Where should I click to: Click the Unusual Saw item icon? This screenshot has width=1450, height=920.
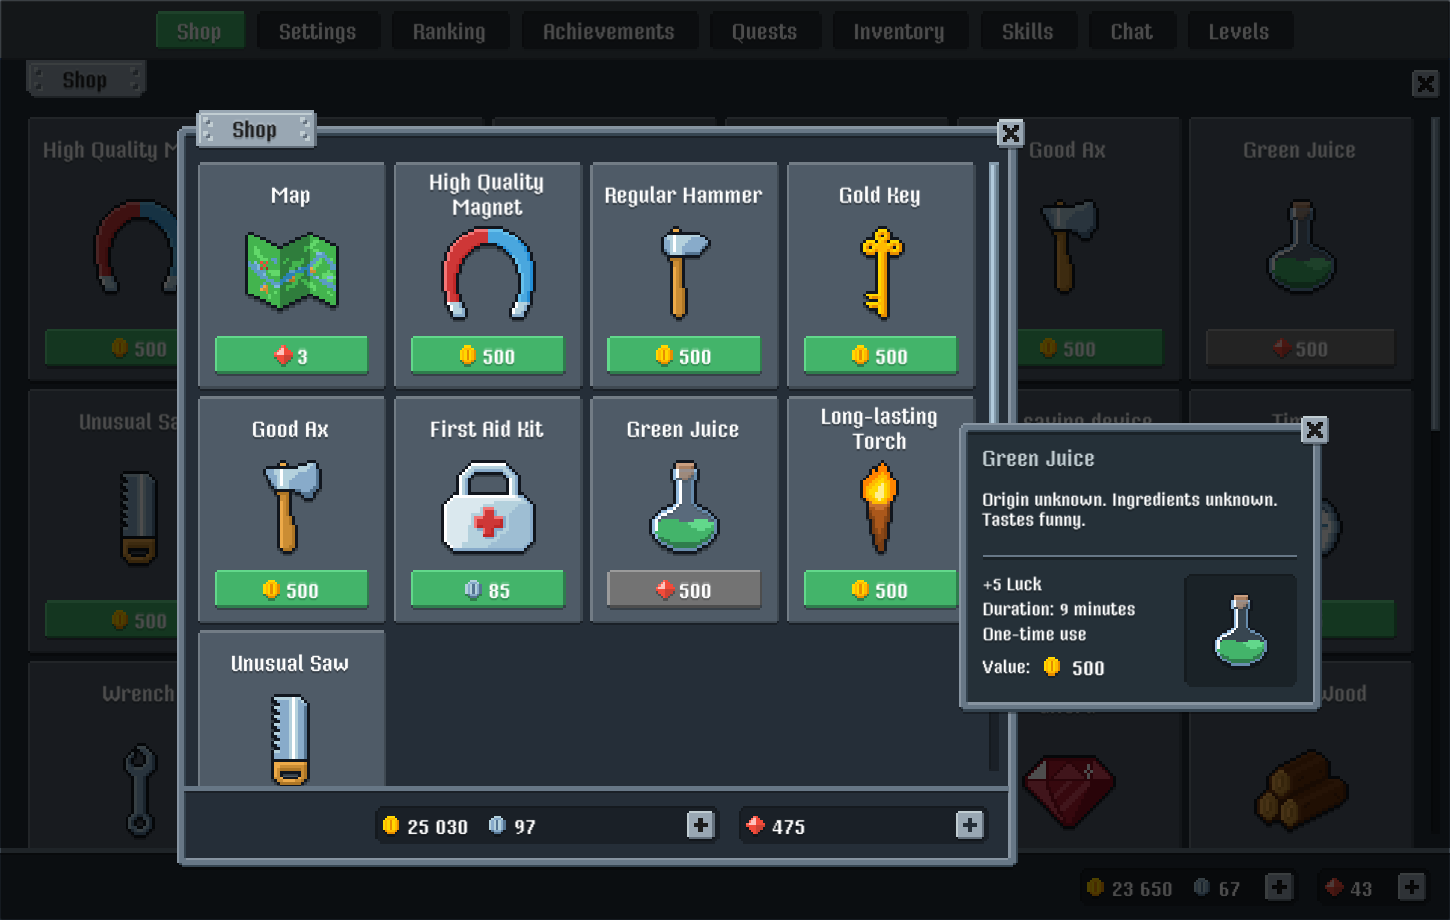(291, 740)
